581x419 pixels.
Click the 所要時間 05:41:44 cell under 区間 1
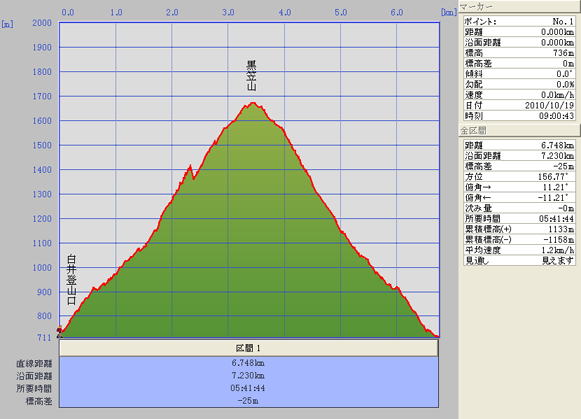[x=249, y=388]
